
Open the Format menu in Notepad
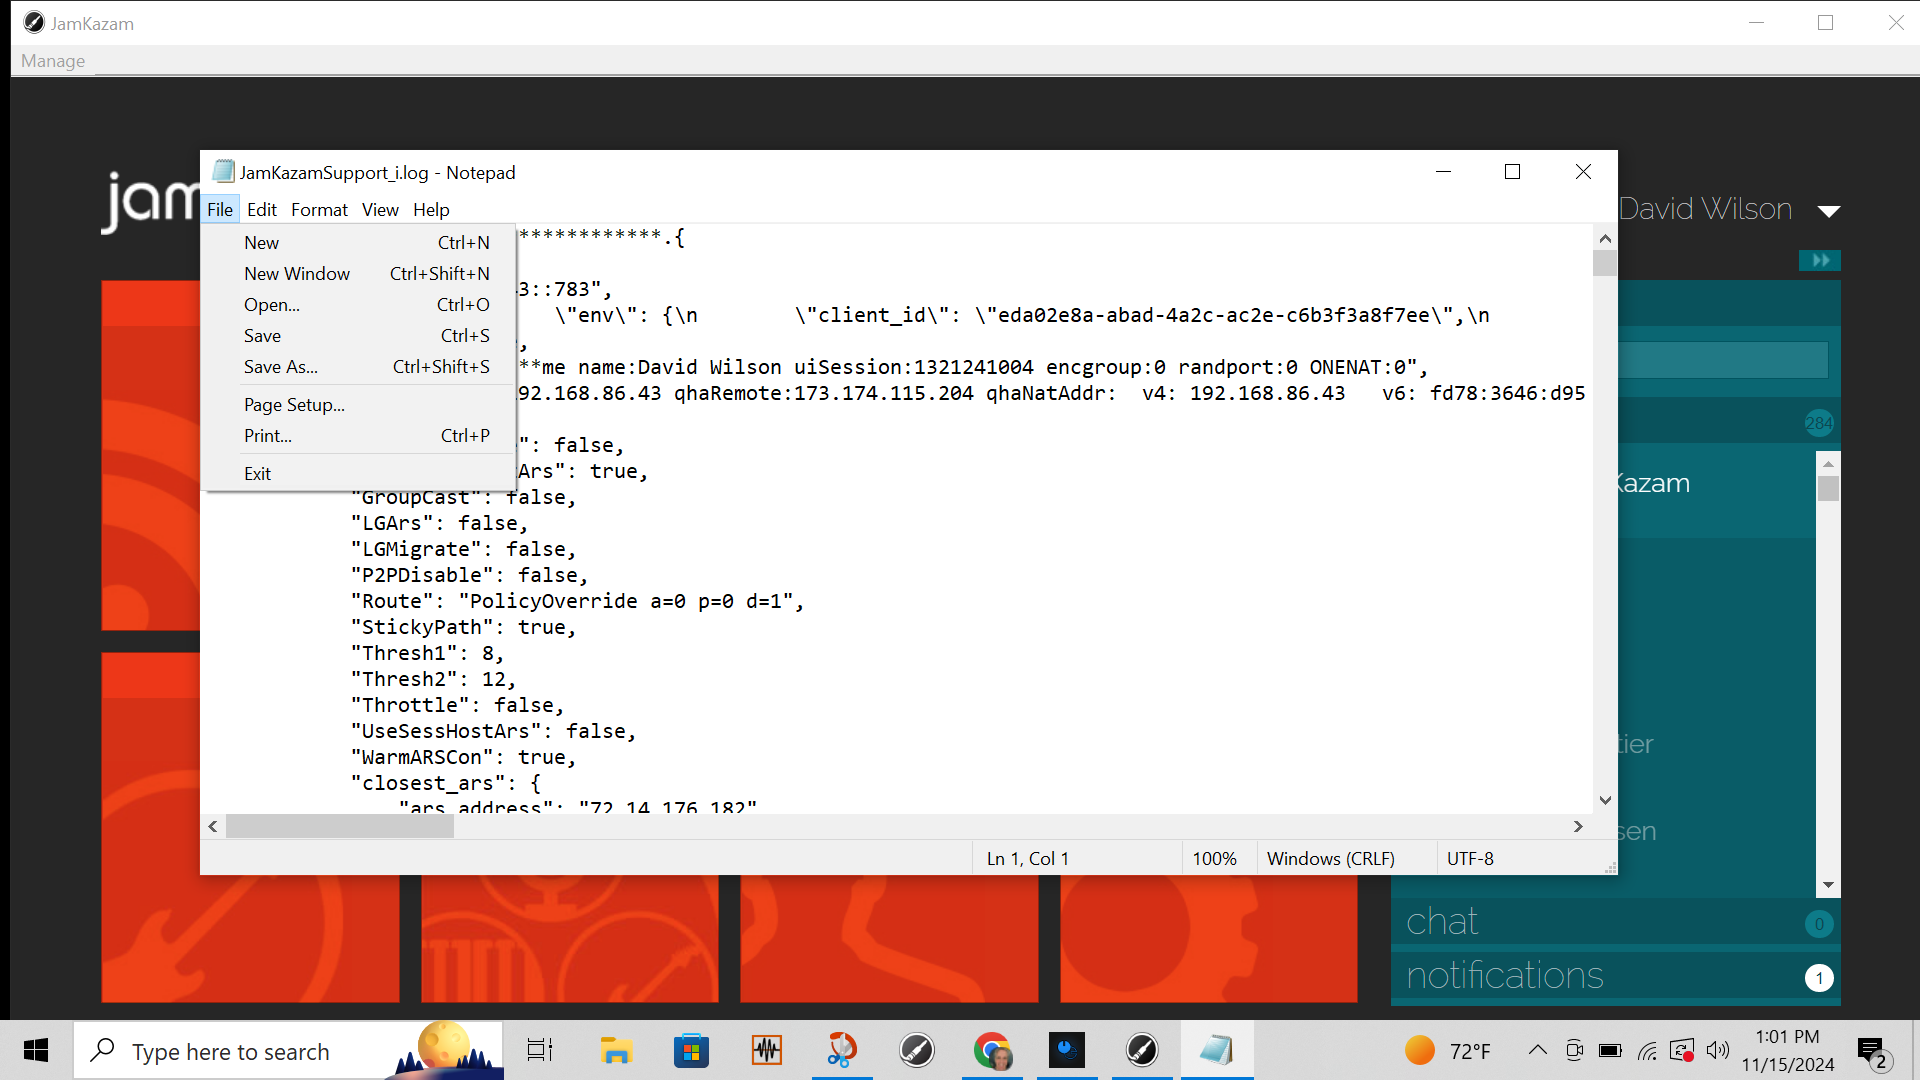[x=319, y=210]
